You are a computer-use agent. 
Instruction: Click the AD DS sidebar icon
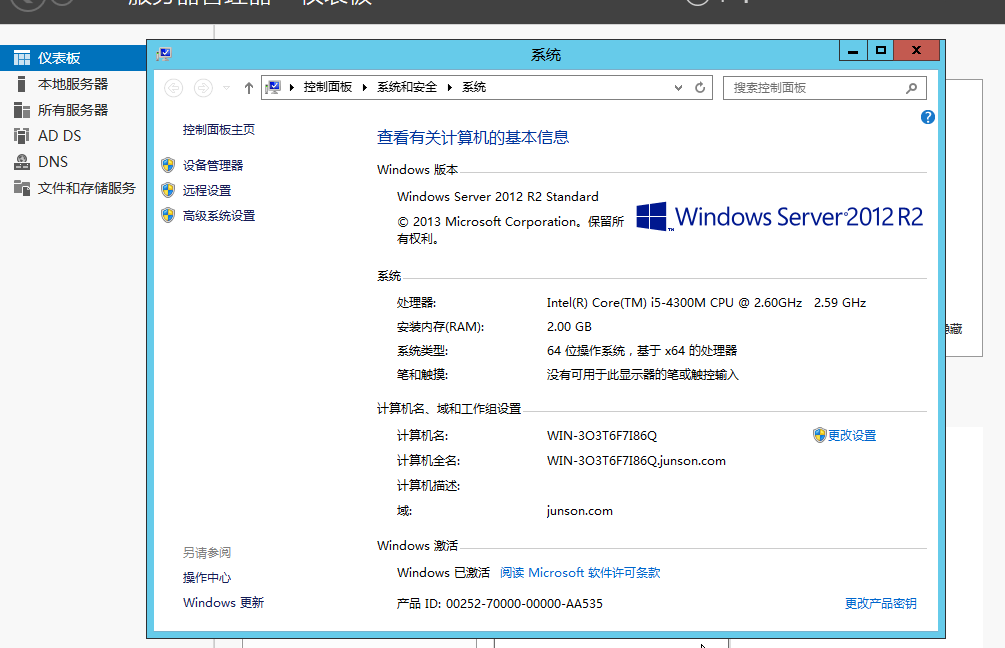click(x=22, y=136)
